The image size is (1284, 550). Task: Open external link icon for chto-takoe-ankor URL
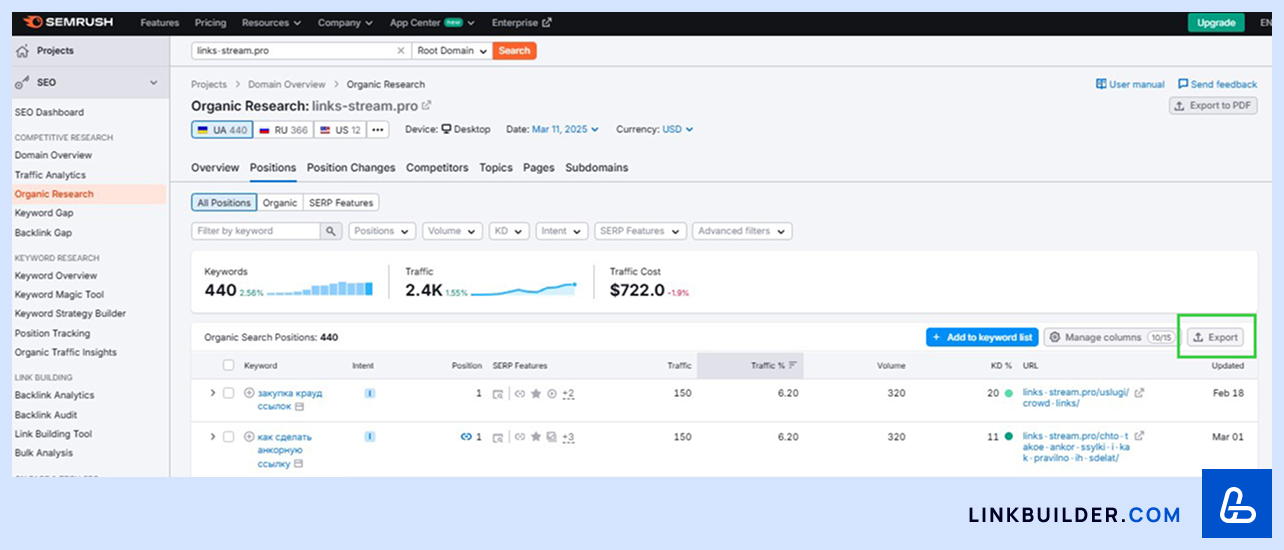coord(1139,436)
